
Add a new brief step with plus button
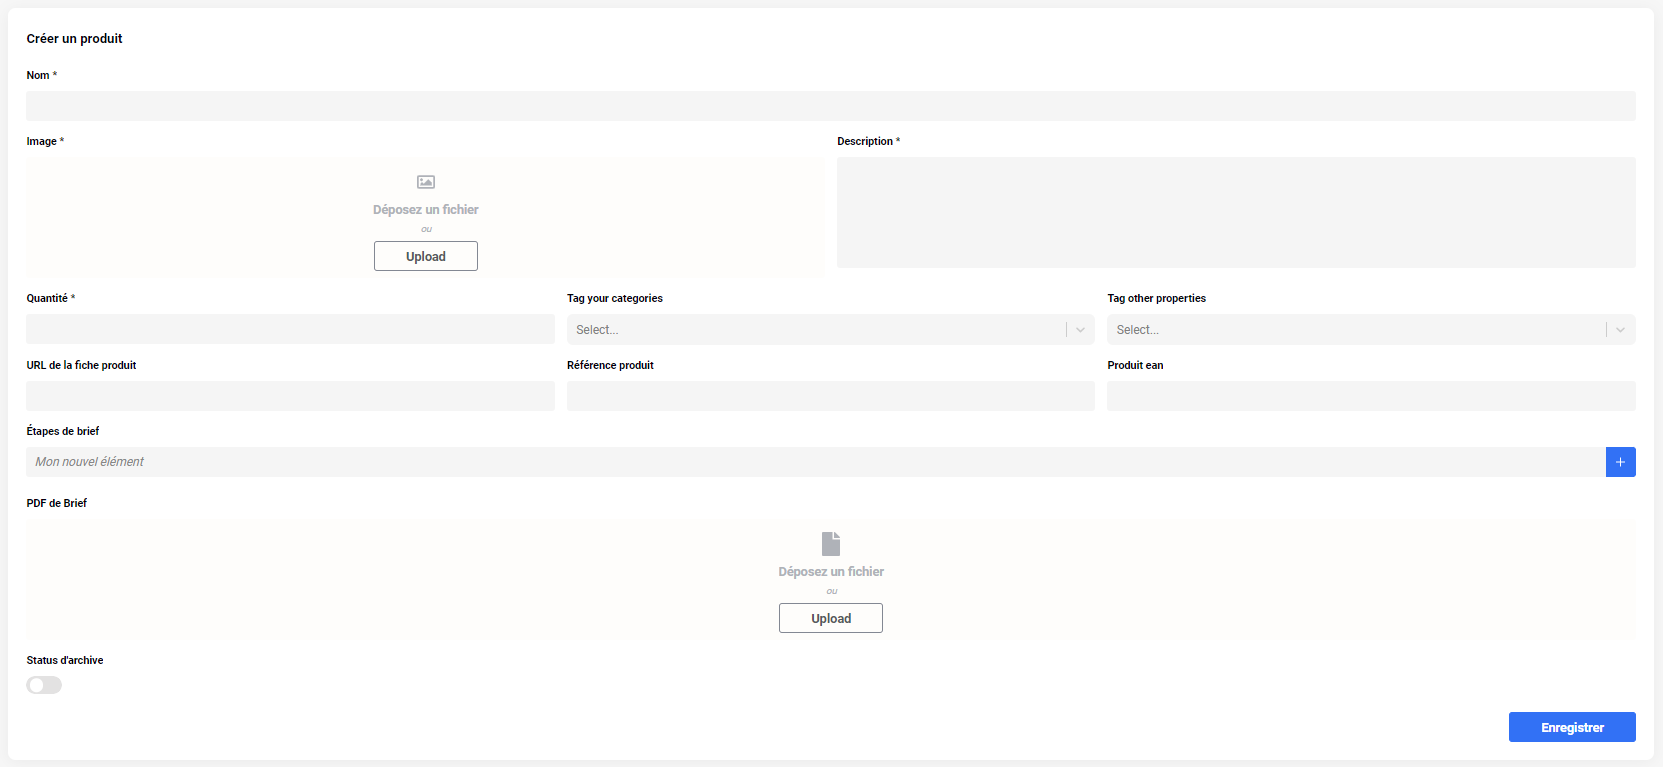(1620, 462)
